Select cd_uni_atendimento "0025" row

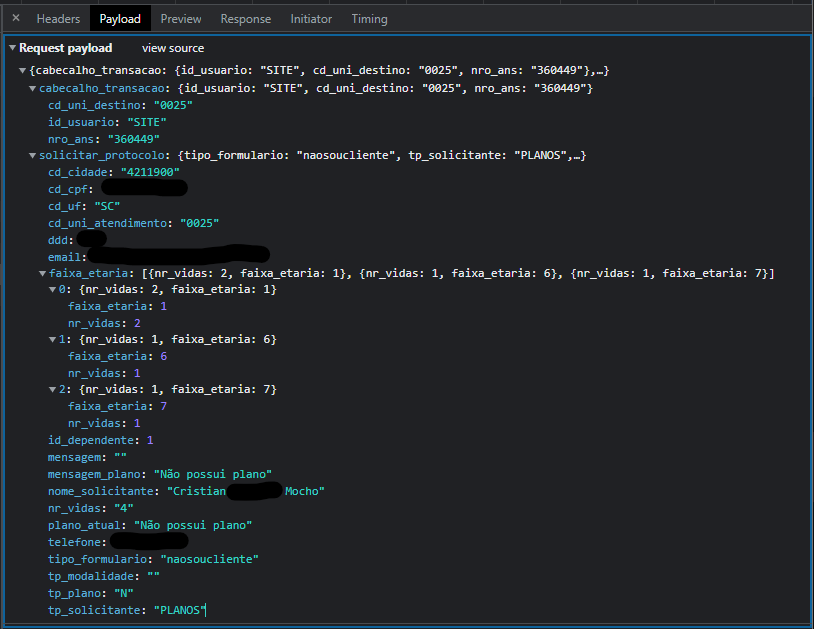[133, 224]
